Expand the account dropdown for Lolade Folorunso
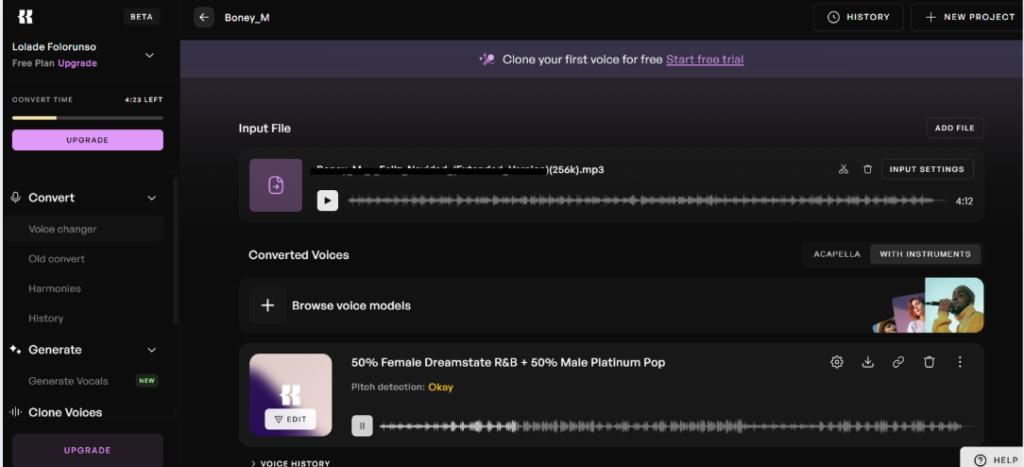The image size is (1024, 467). point(149,55)
